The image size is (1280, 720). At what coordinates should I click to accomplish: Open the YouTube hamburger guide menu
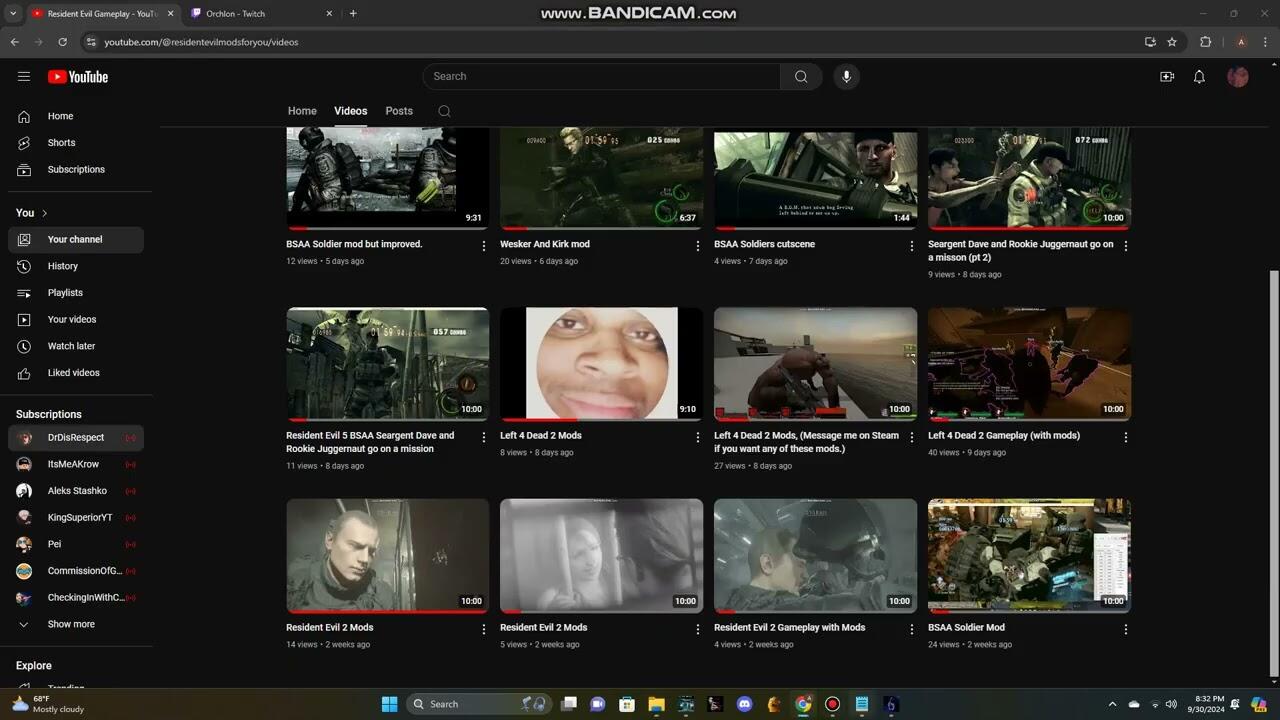coord(24,77)
